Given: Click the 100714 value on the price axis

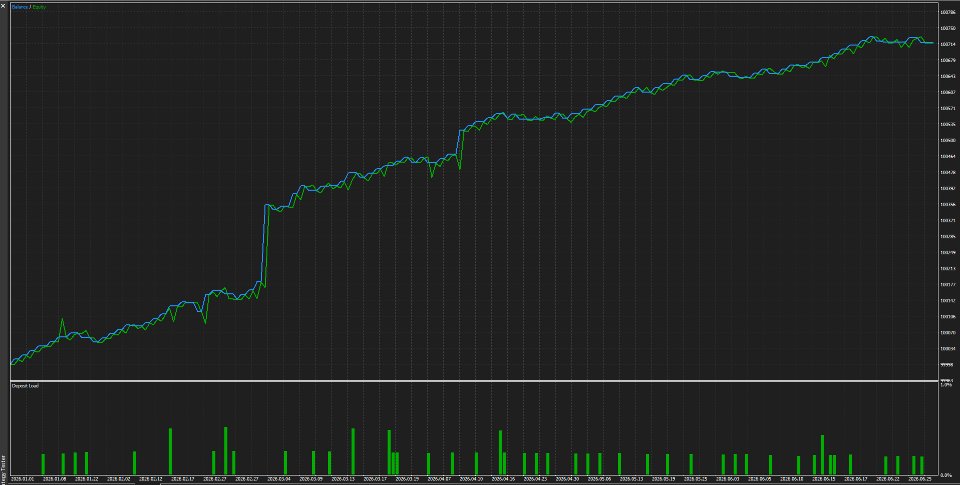Looking at the screenshot, I should [948, 44].
